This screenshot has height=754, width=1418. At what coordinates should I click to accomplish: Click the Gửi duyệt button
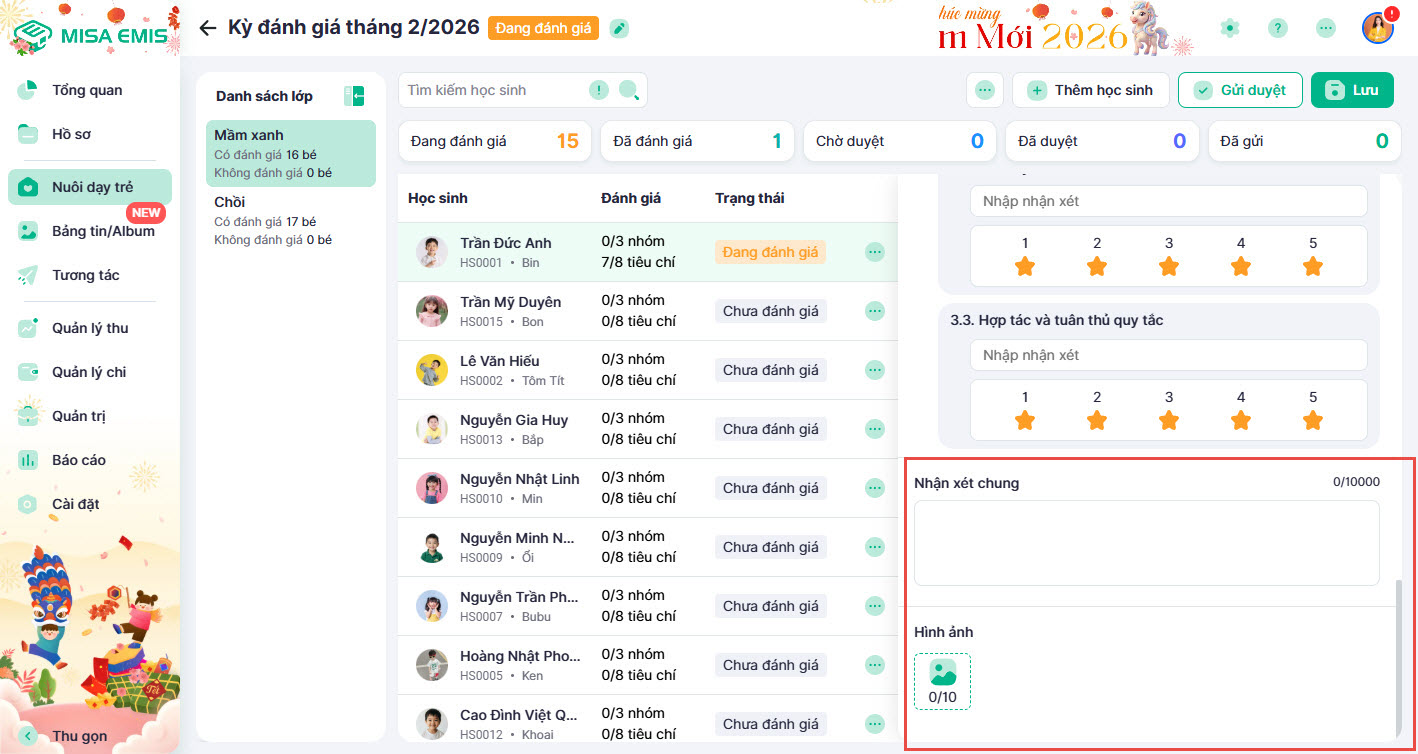1240,90
